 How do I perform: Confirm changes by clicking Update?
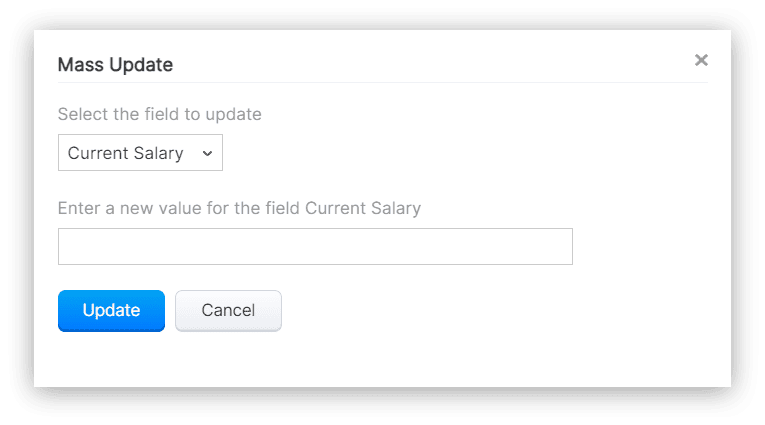[111, 310]
